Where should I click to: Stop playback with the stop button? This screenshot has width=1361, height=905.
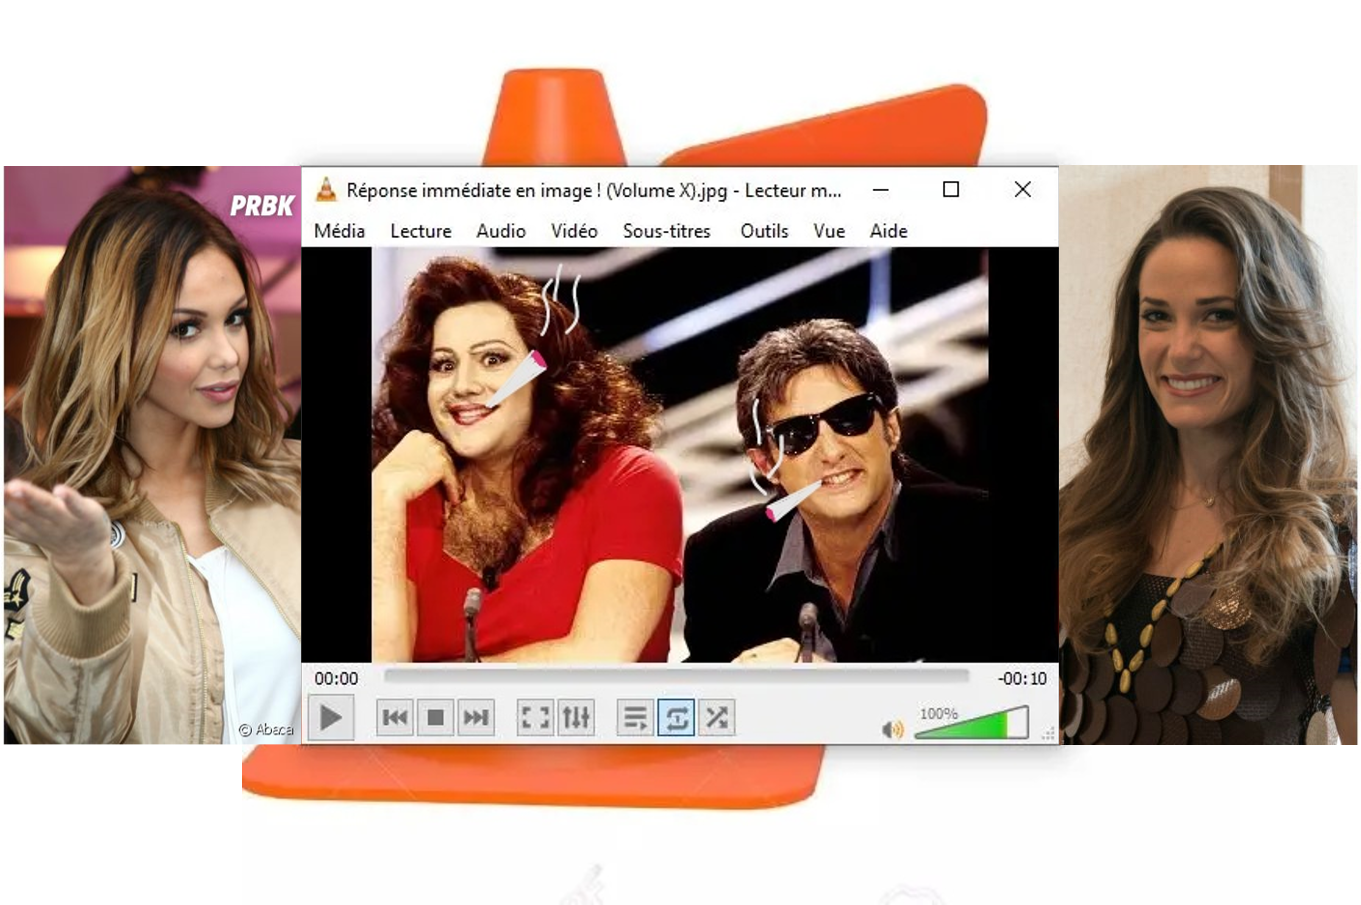(x=435, y=718)
